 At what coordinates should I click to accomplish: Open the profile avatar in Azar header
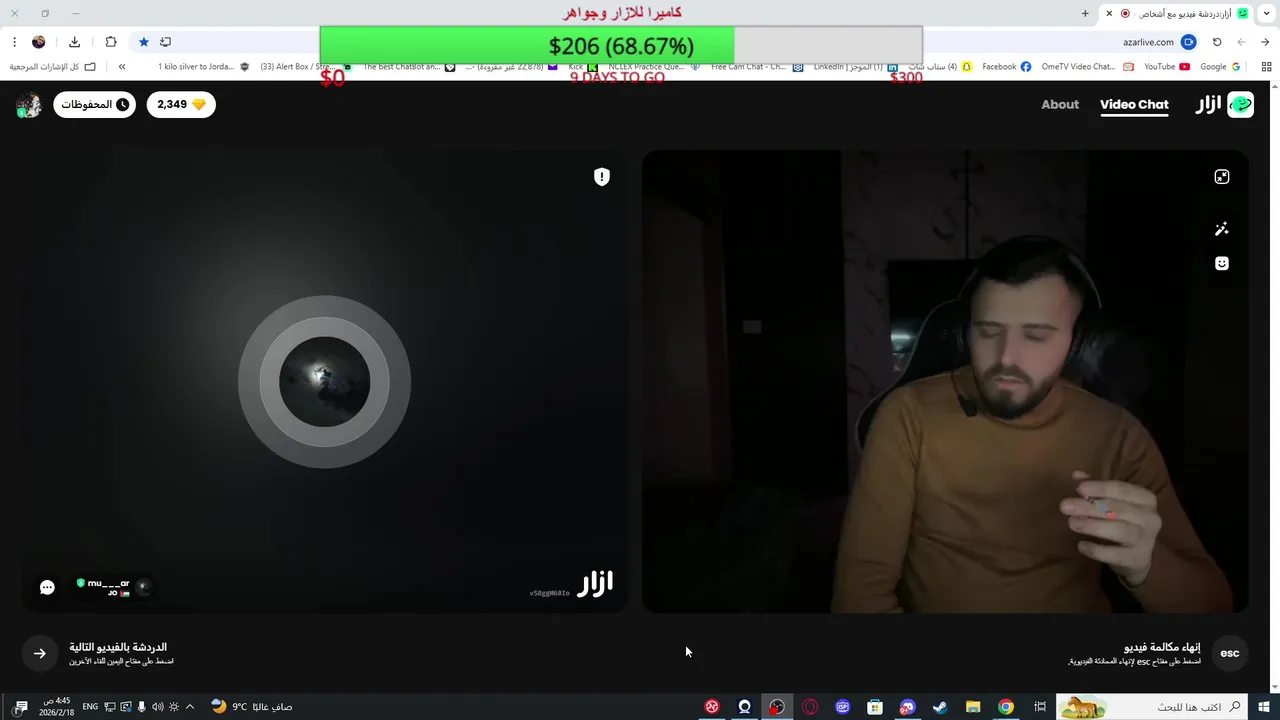28,105
